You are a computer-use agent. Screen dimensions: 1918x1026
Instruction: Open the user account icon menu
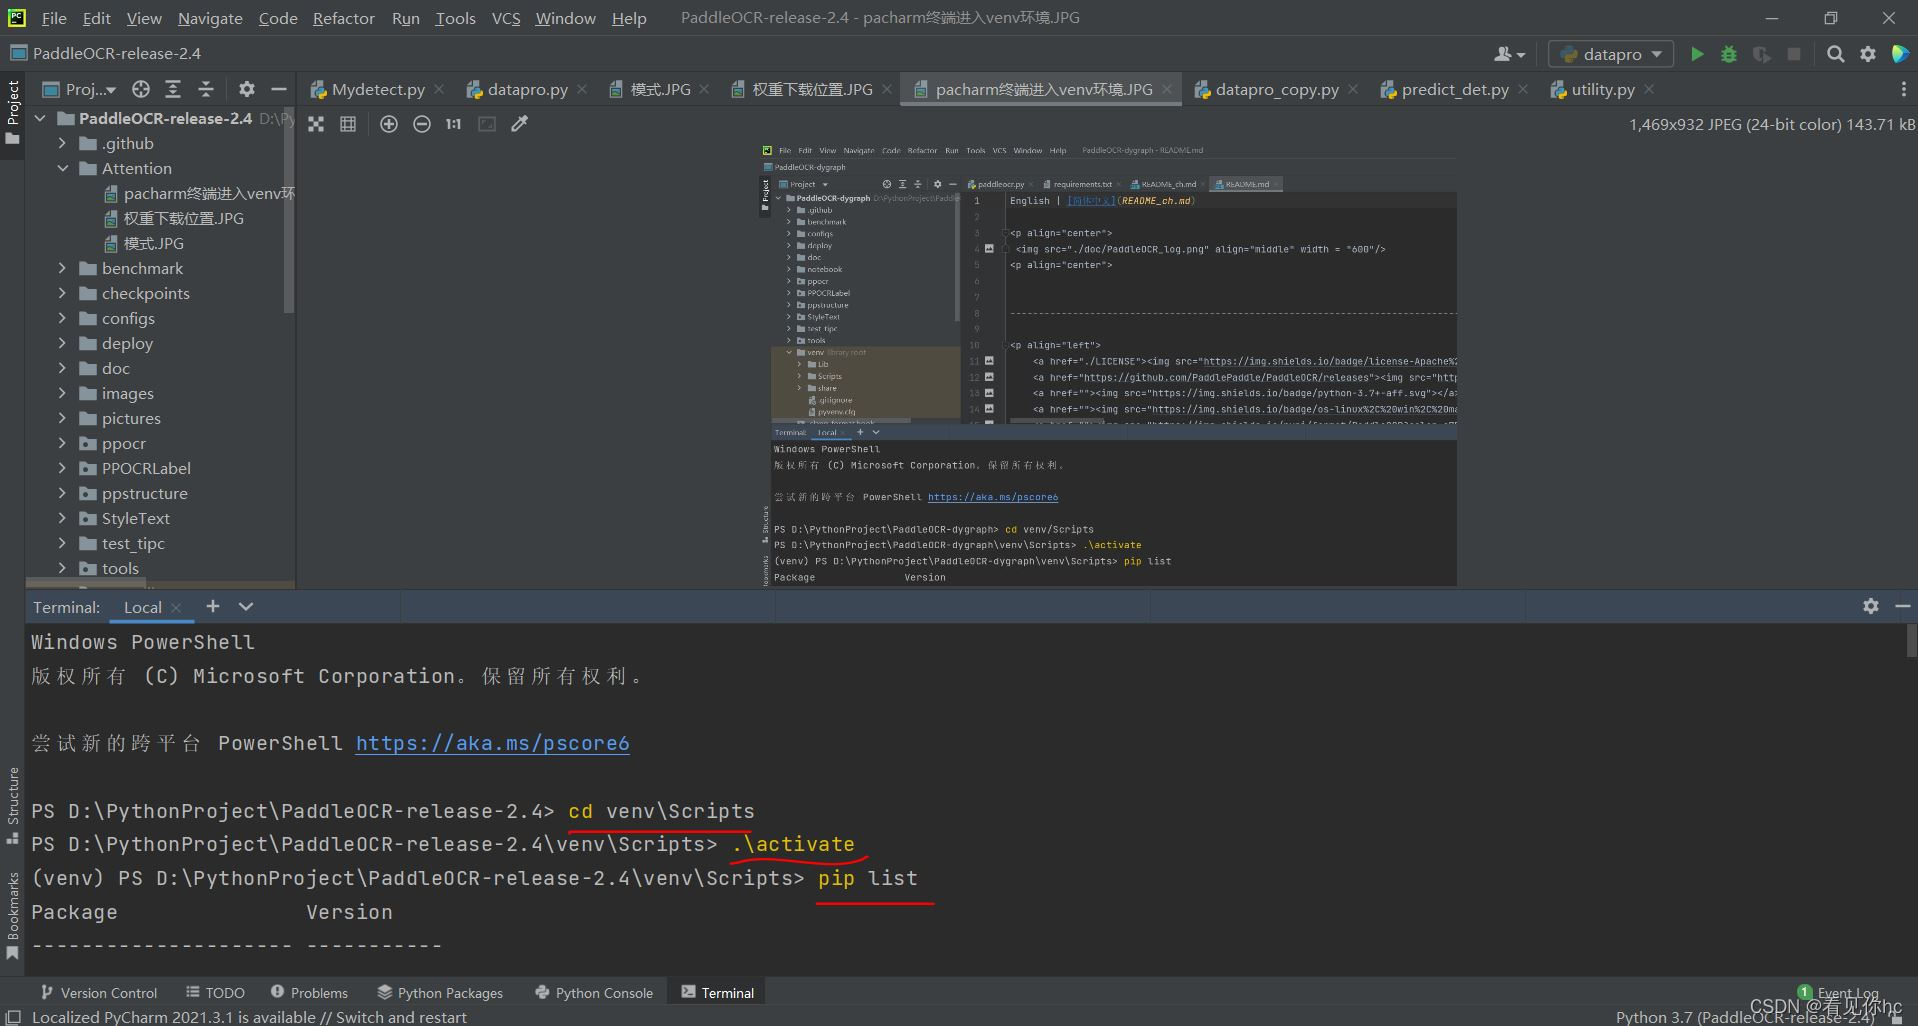[1509, 54]
